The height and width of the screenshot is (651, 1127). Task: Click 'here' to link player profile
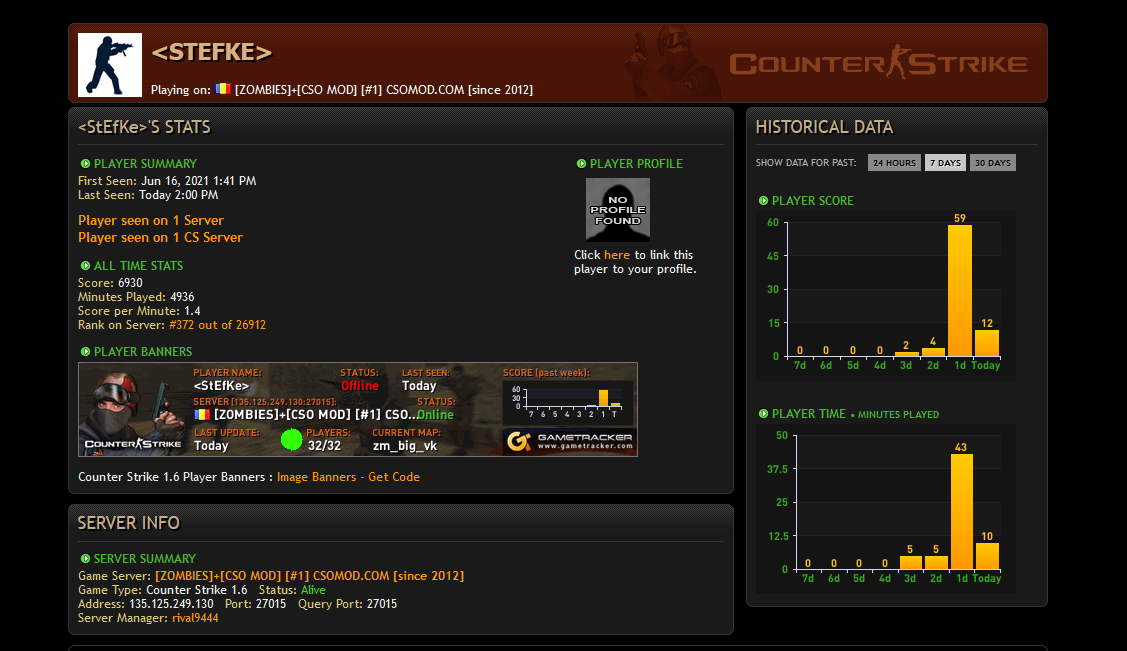pos(617,255)
